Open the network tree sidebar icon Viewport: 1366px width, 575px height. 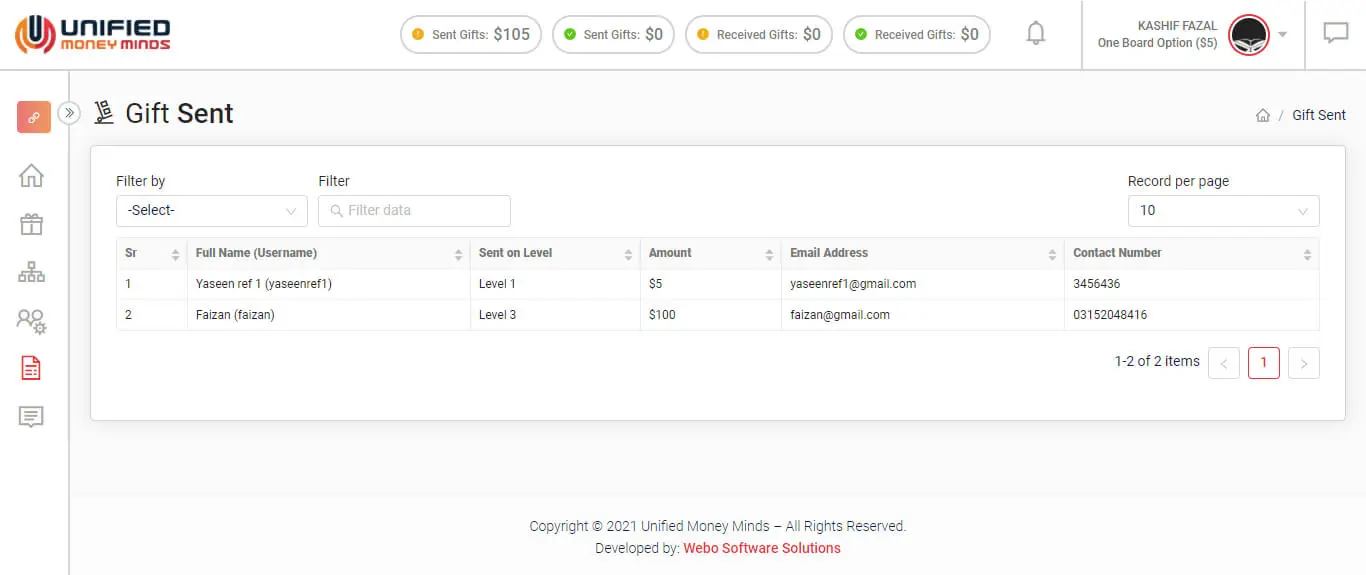click(32, 272)
